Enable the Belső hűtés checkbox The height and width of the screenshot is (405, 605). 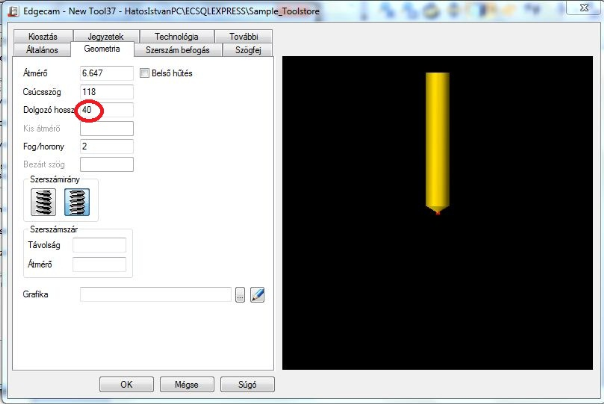(145, 73)
